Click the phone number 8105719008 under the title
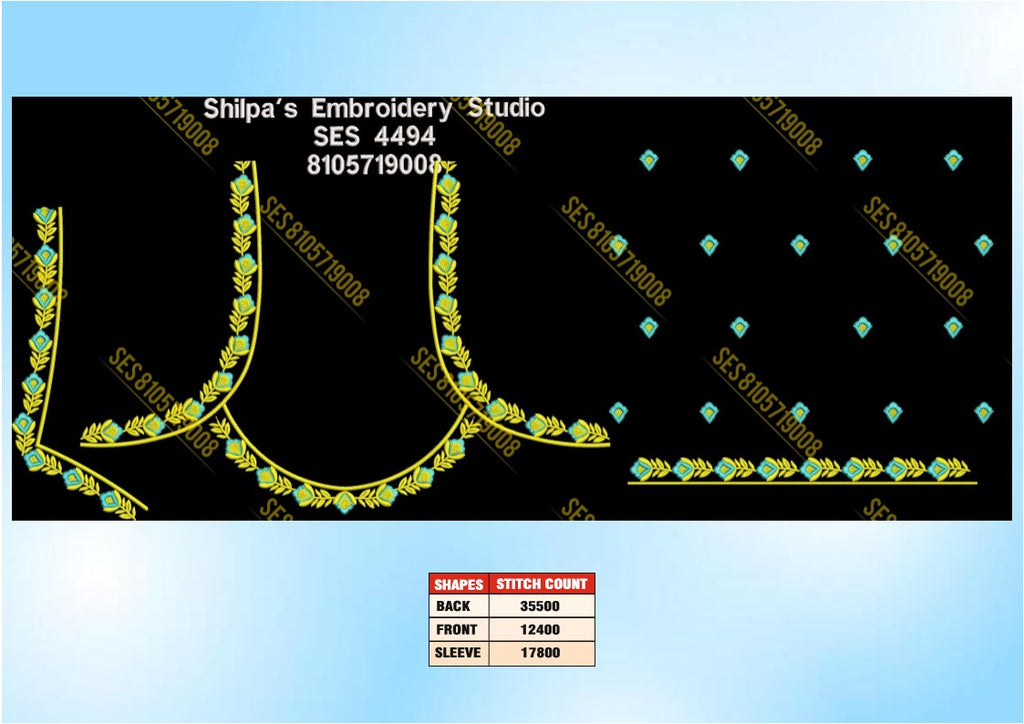This screenshot has height=724, width=1024. point(374,165)
